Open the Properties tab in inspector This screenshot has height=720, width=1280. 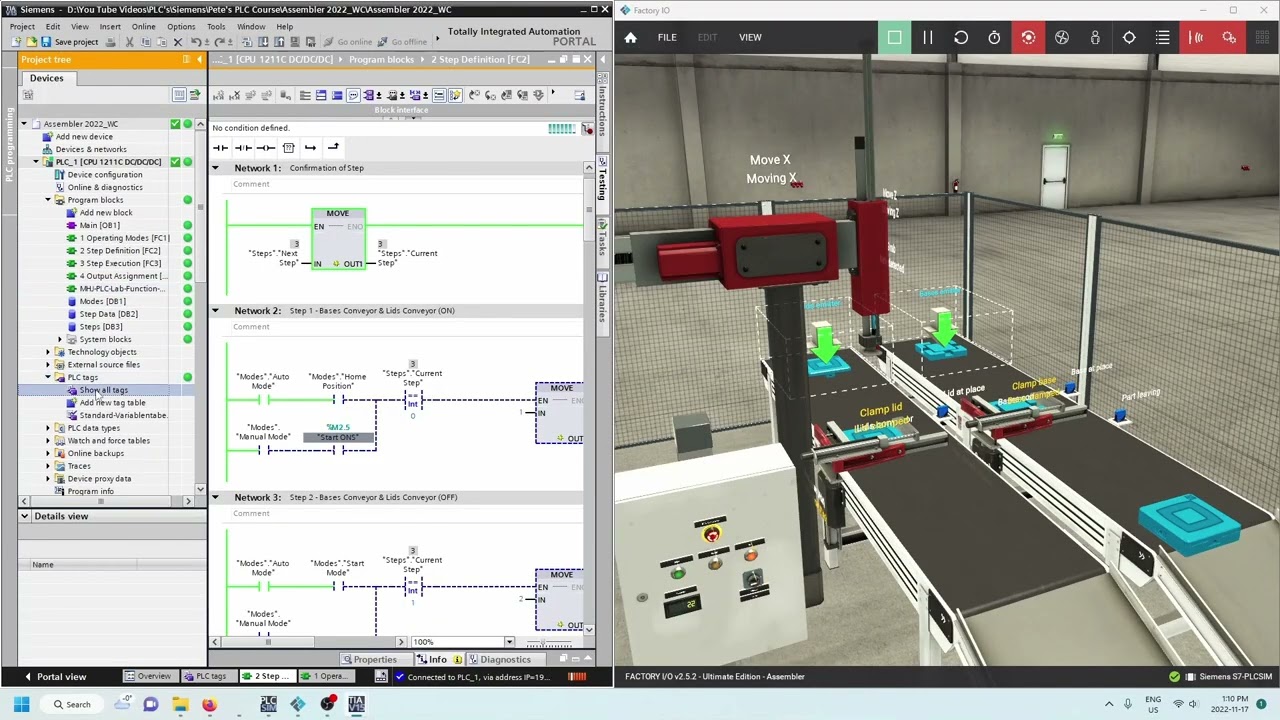369,660
